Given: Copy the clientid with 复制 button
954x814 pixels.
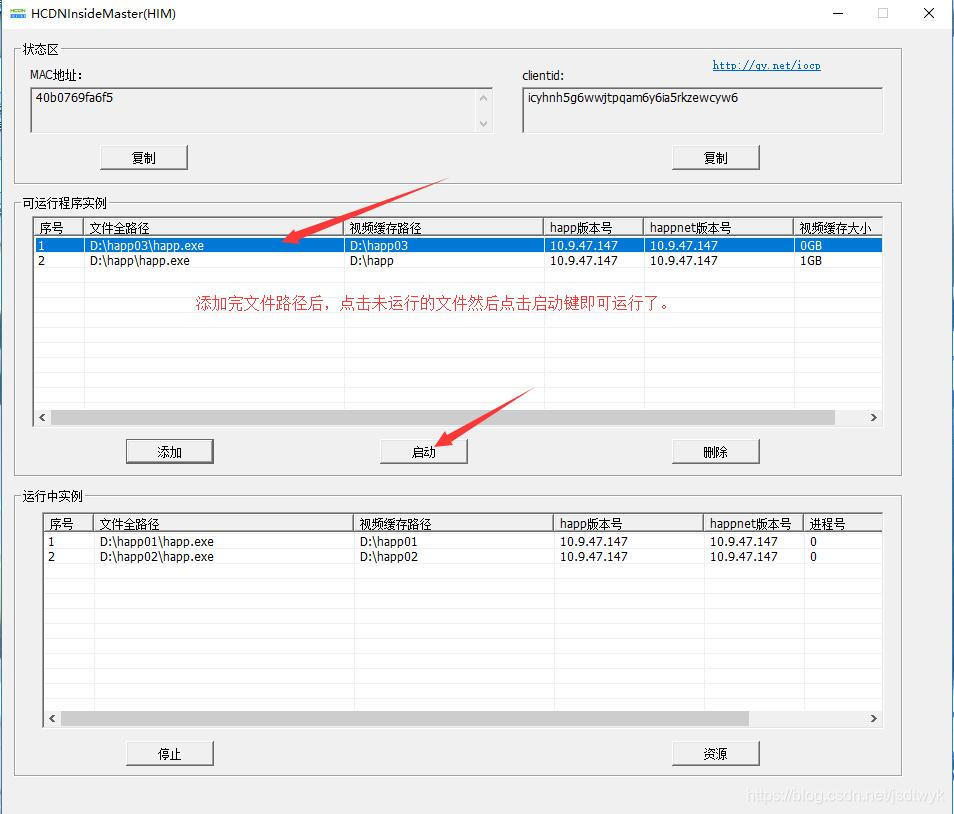Looking at the screenshot, I should pyautogui.click(x=716, y=158).
